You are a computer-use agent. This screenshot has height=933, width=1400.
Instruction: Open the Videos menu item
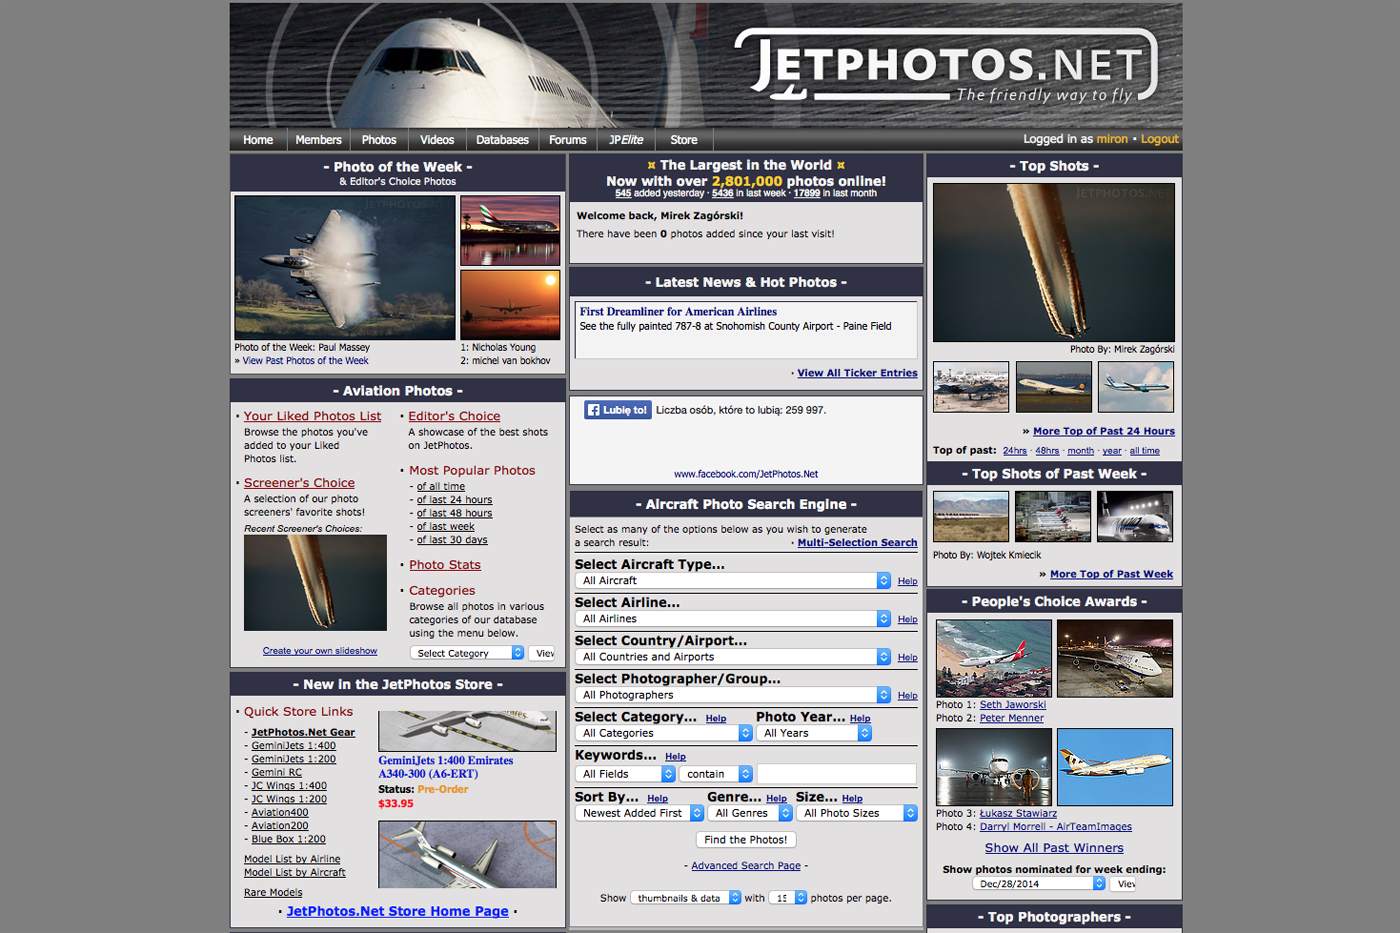coord(437,140)
